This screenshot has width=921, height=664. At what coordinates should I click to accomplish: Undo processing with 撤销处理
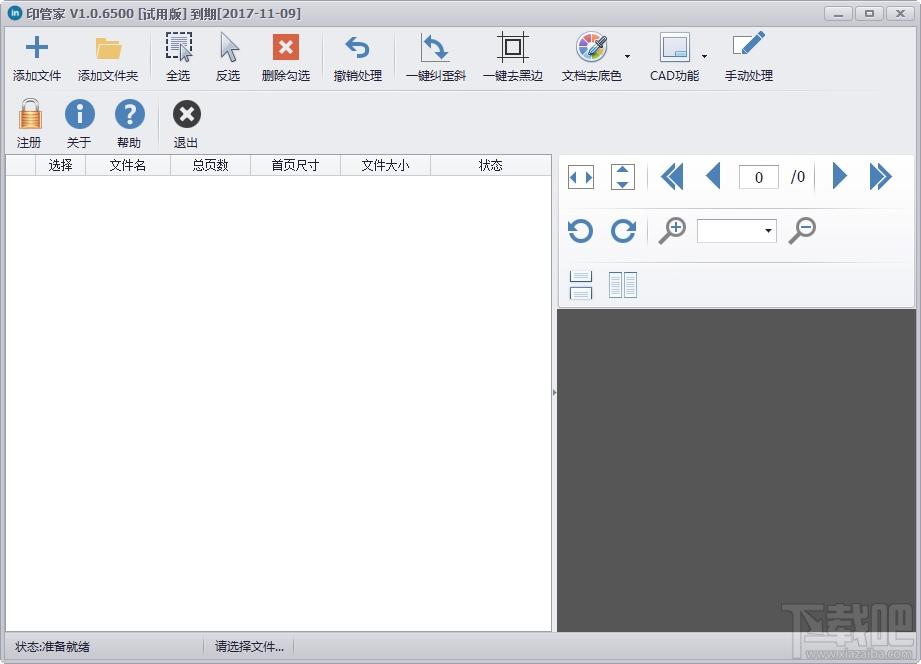click(x=358, y=57)
